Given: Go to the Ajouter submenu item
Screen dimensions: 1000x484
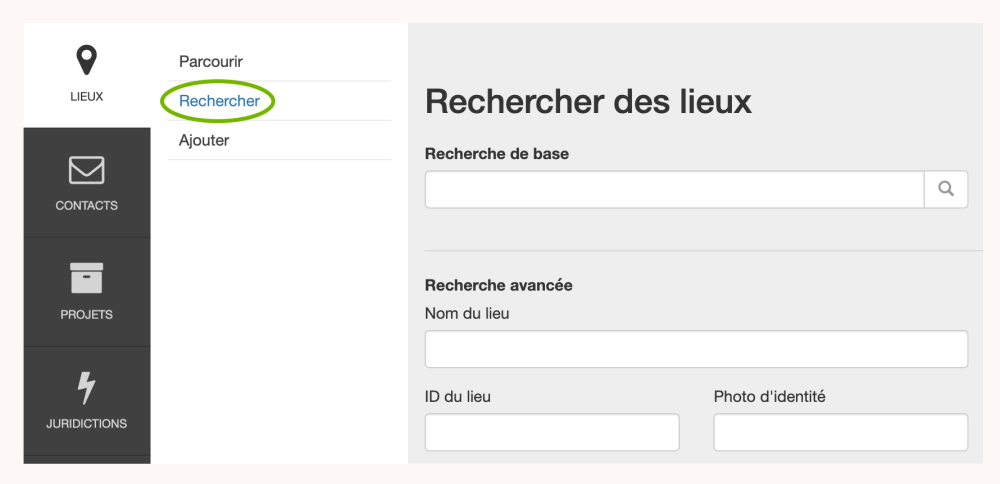Looking at the screenshot, I should click(x=204, y=140).
